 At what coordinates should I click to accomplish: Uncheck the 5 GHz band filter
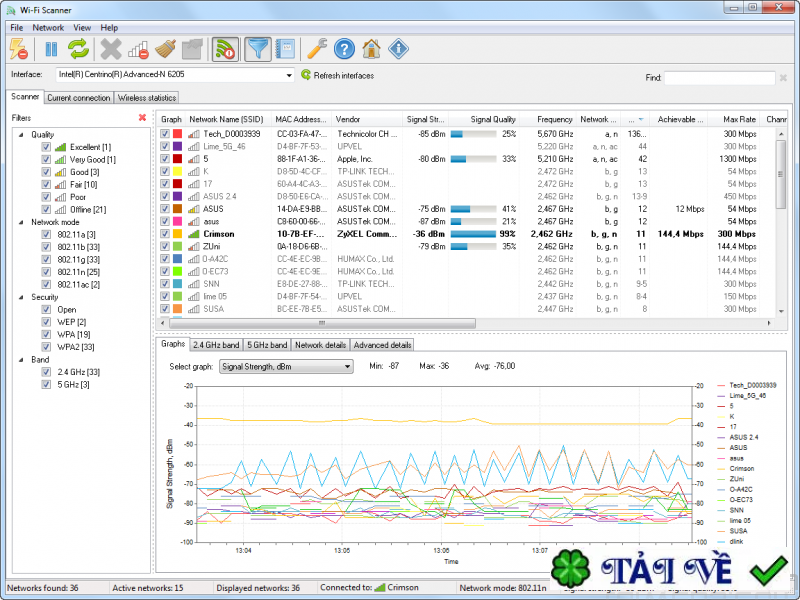pyautogui.click(x=46, y=384)
